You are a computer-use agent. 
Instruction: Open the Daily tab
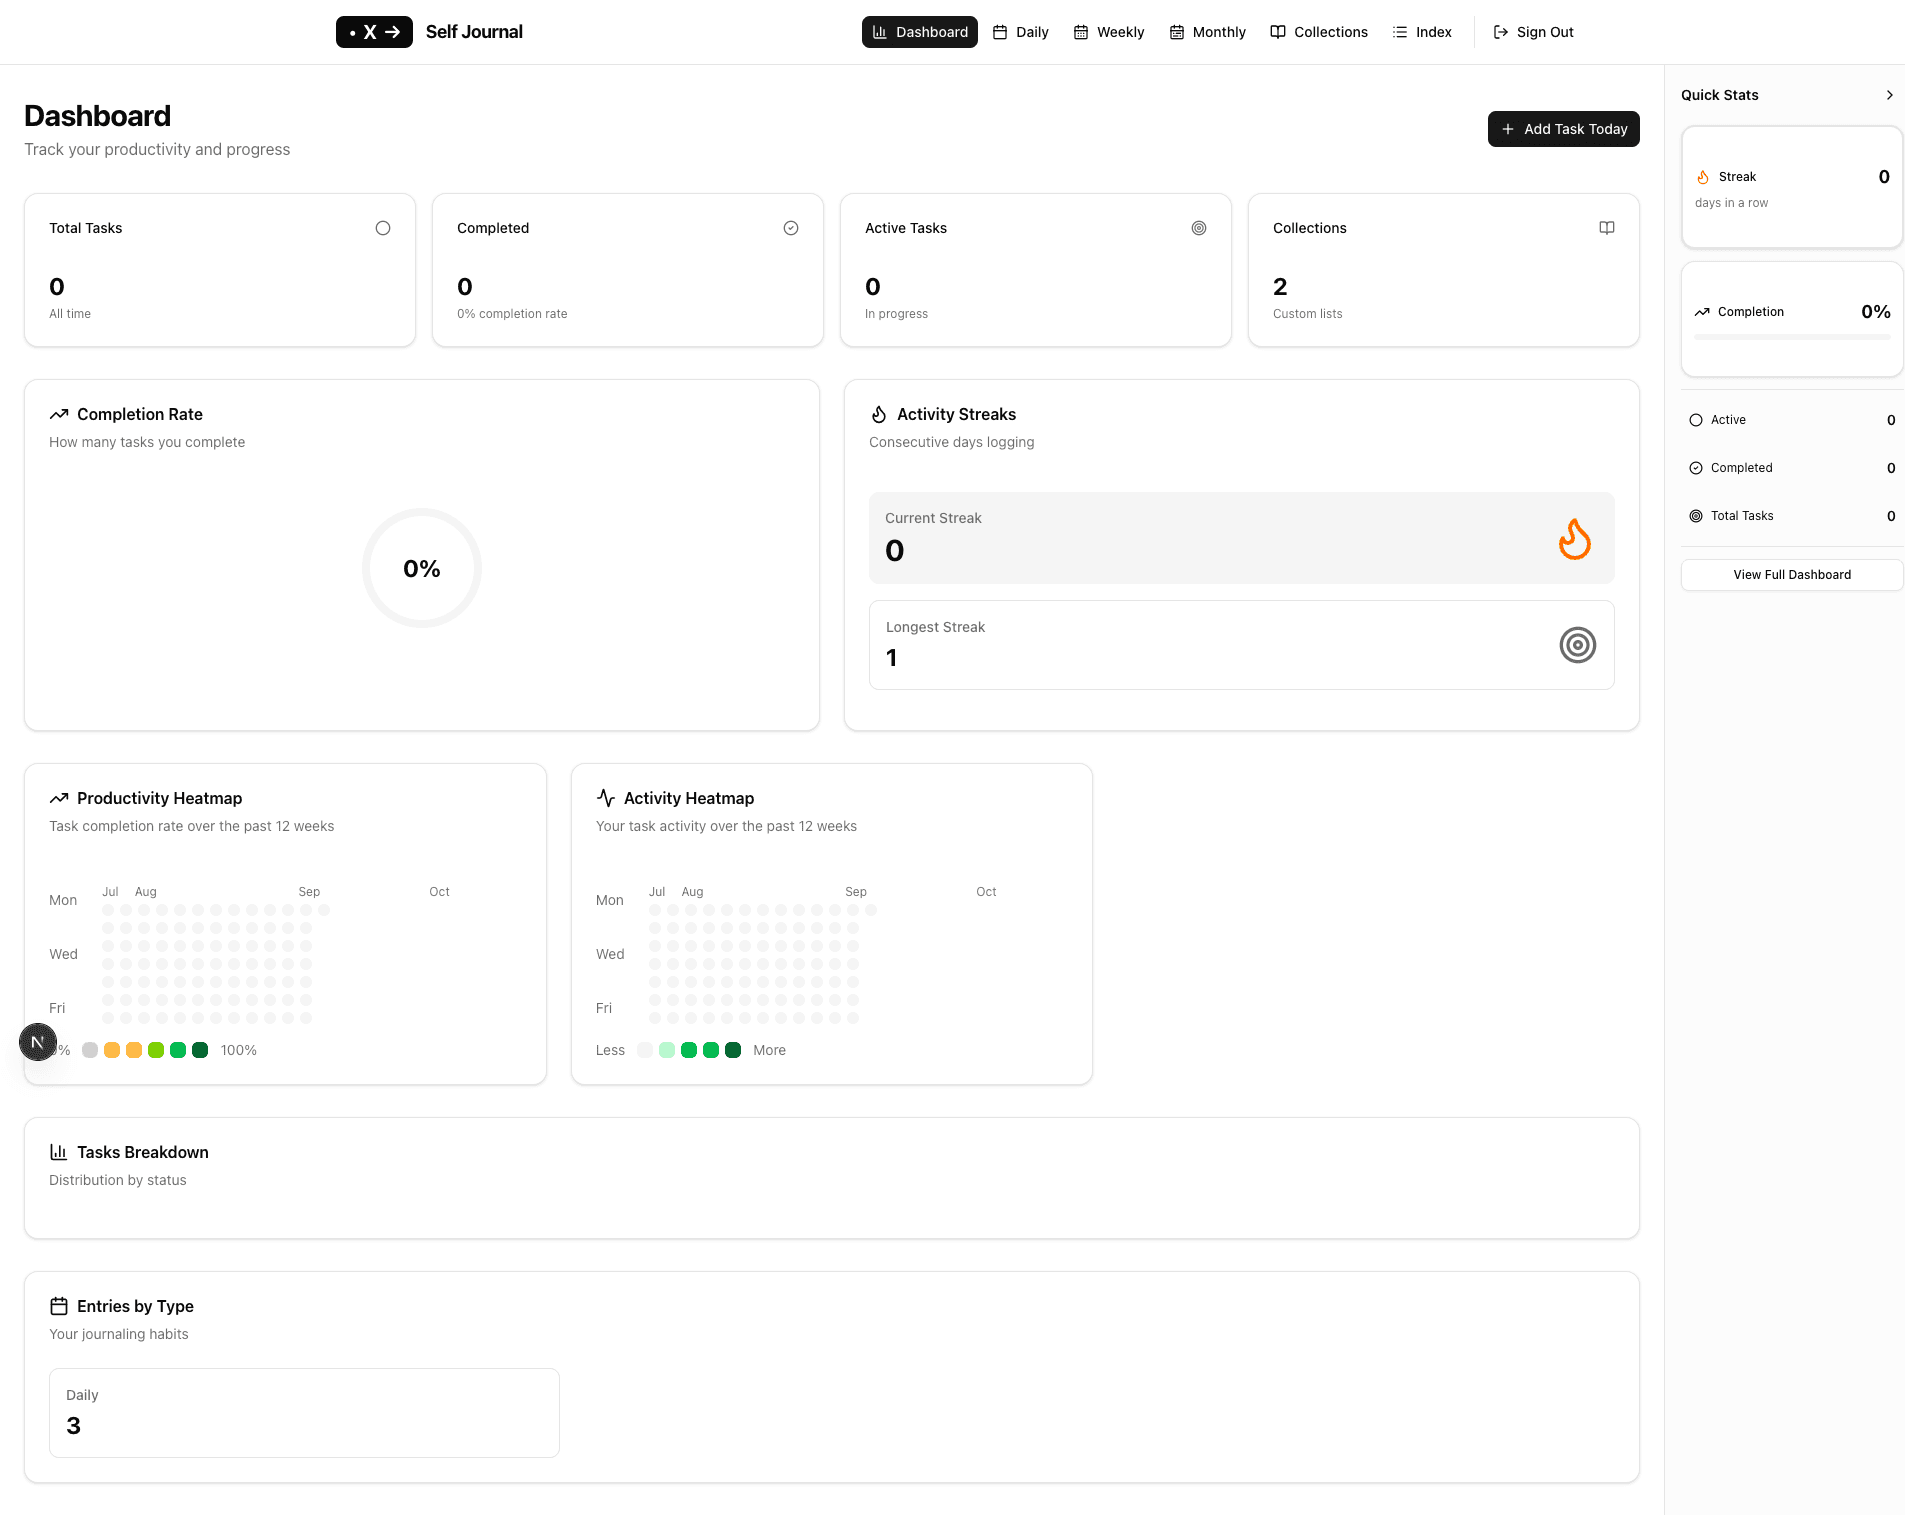click(1020, 32)
